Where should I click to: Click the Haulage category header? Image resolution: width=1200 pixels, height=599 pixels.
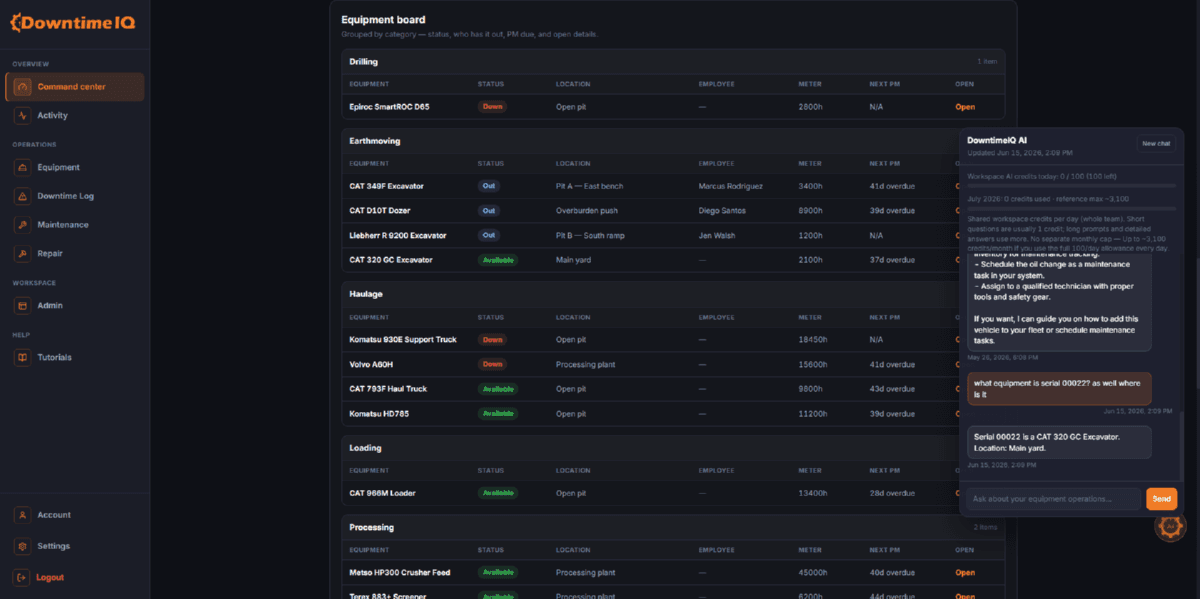click(366, 294)
